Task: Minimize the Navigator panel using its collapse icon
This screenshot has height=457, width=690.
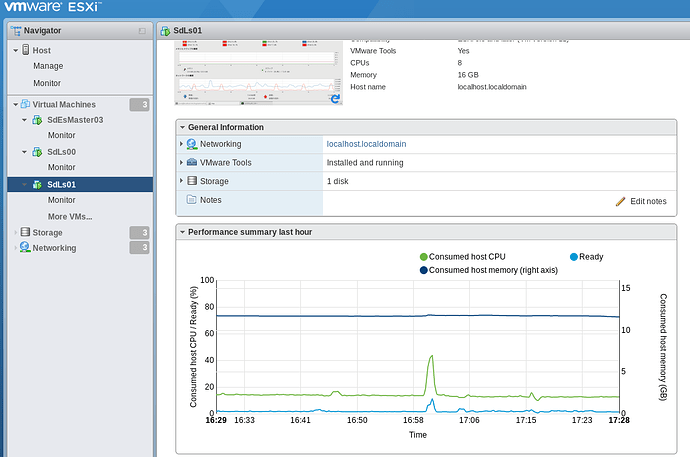Action: click(x=142, y=31)
